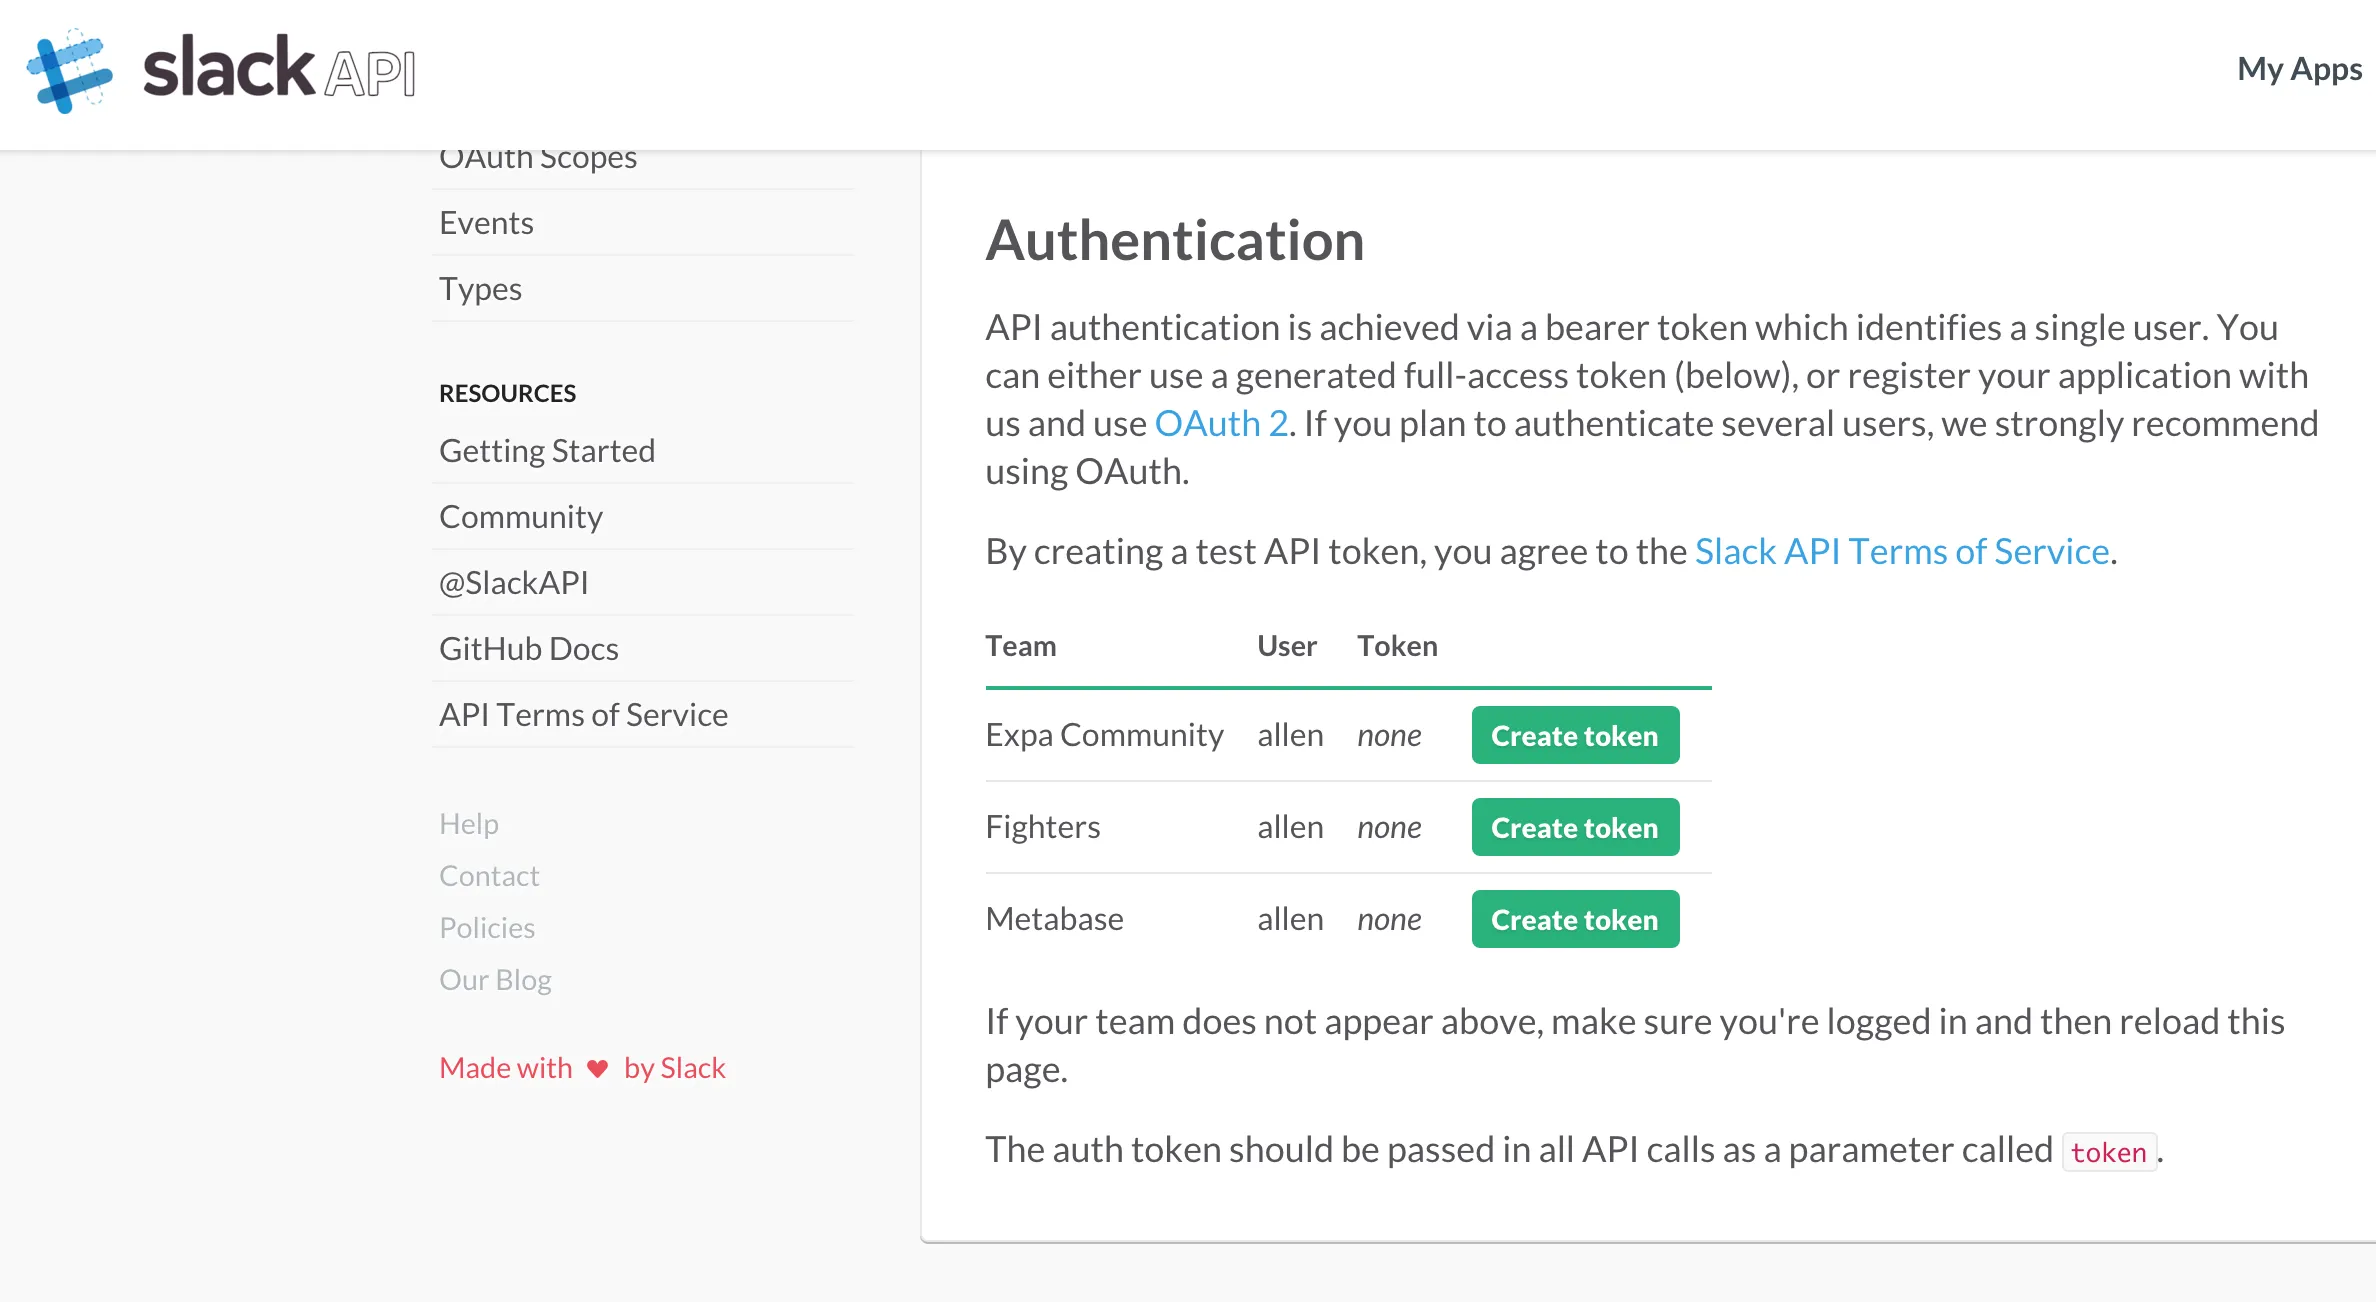The height and width of the screenshot is (1302, 2376).
Task: Create token for Fighters team
Action: point(1575,827)
